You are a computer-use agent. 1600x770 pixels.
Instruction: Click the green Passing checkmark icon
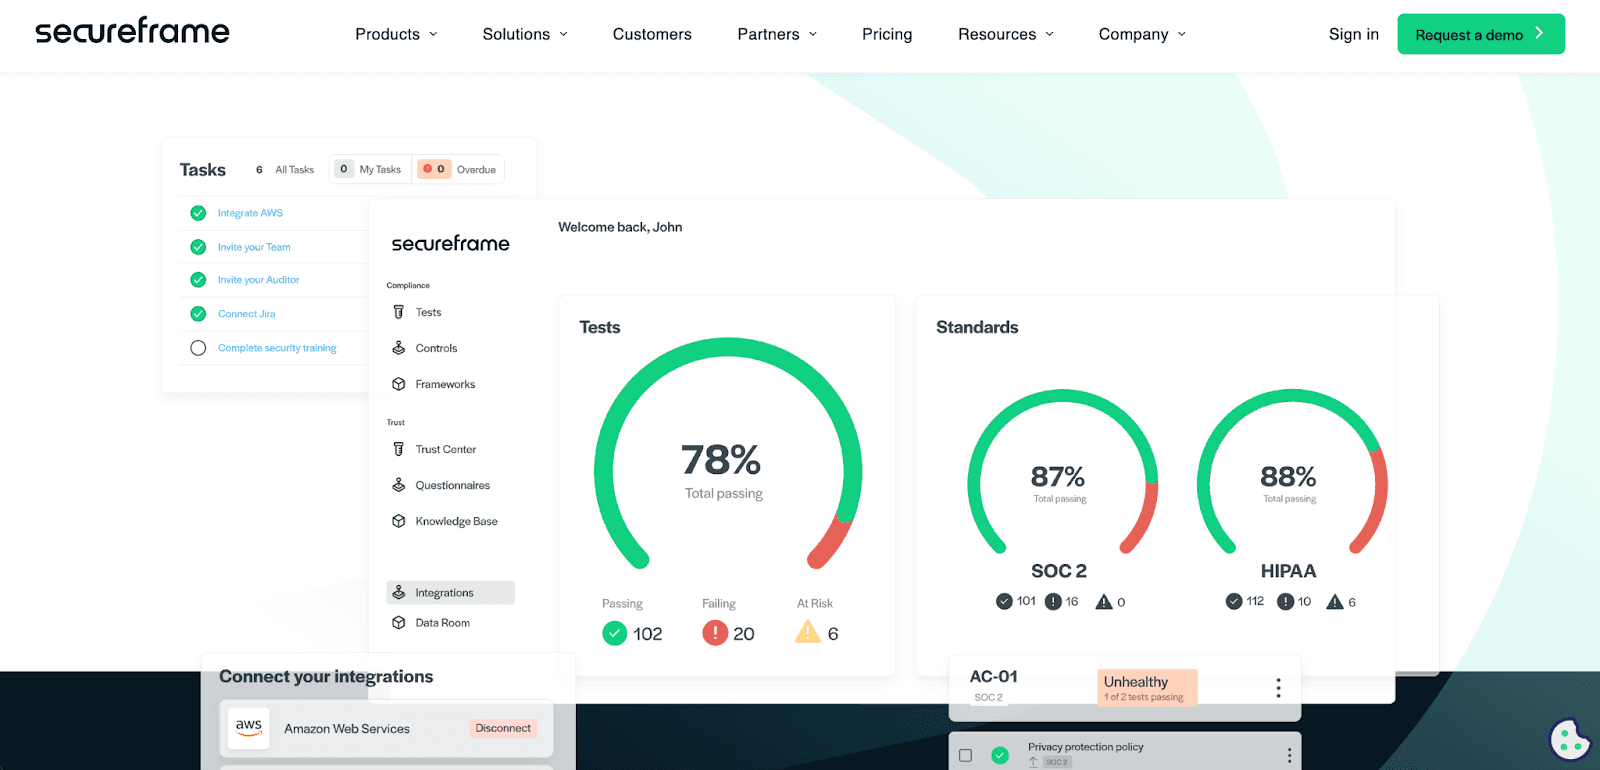615,633
